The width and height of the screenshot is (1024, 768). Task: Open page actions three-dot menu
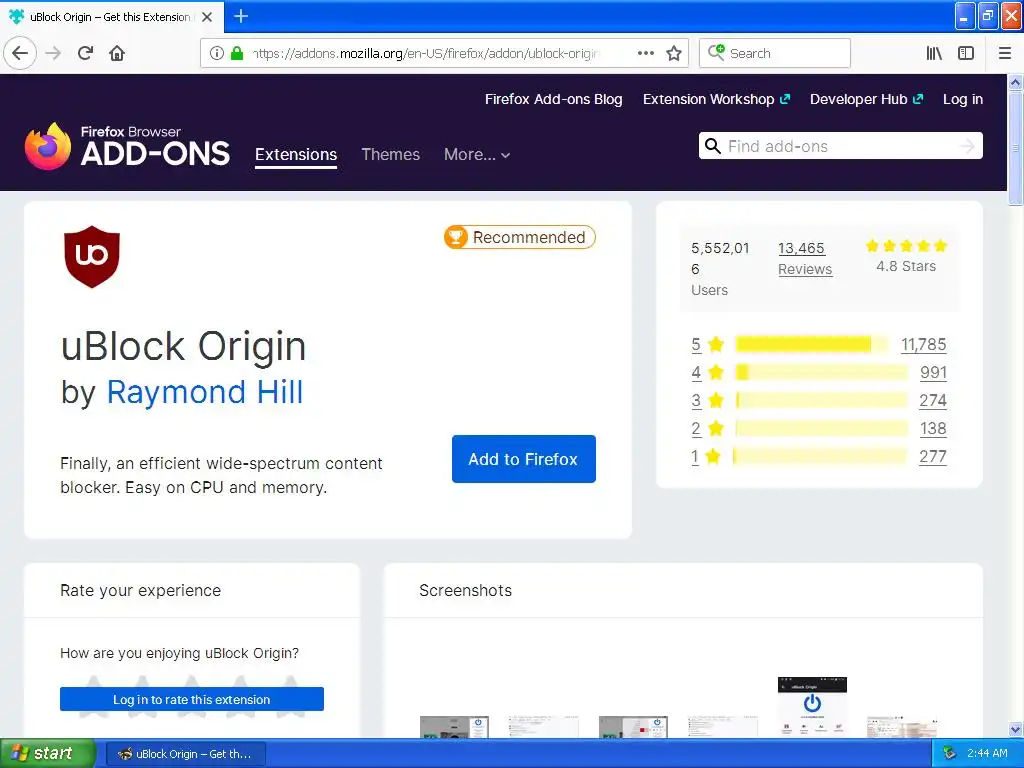click(x=645, y=53)
